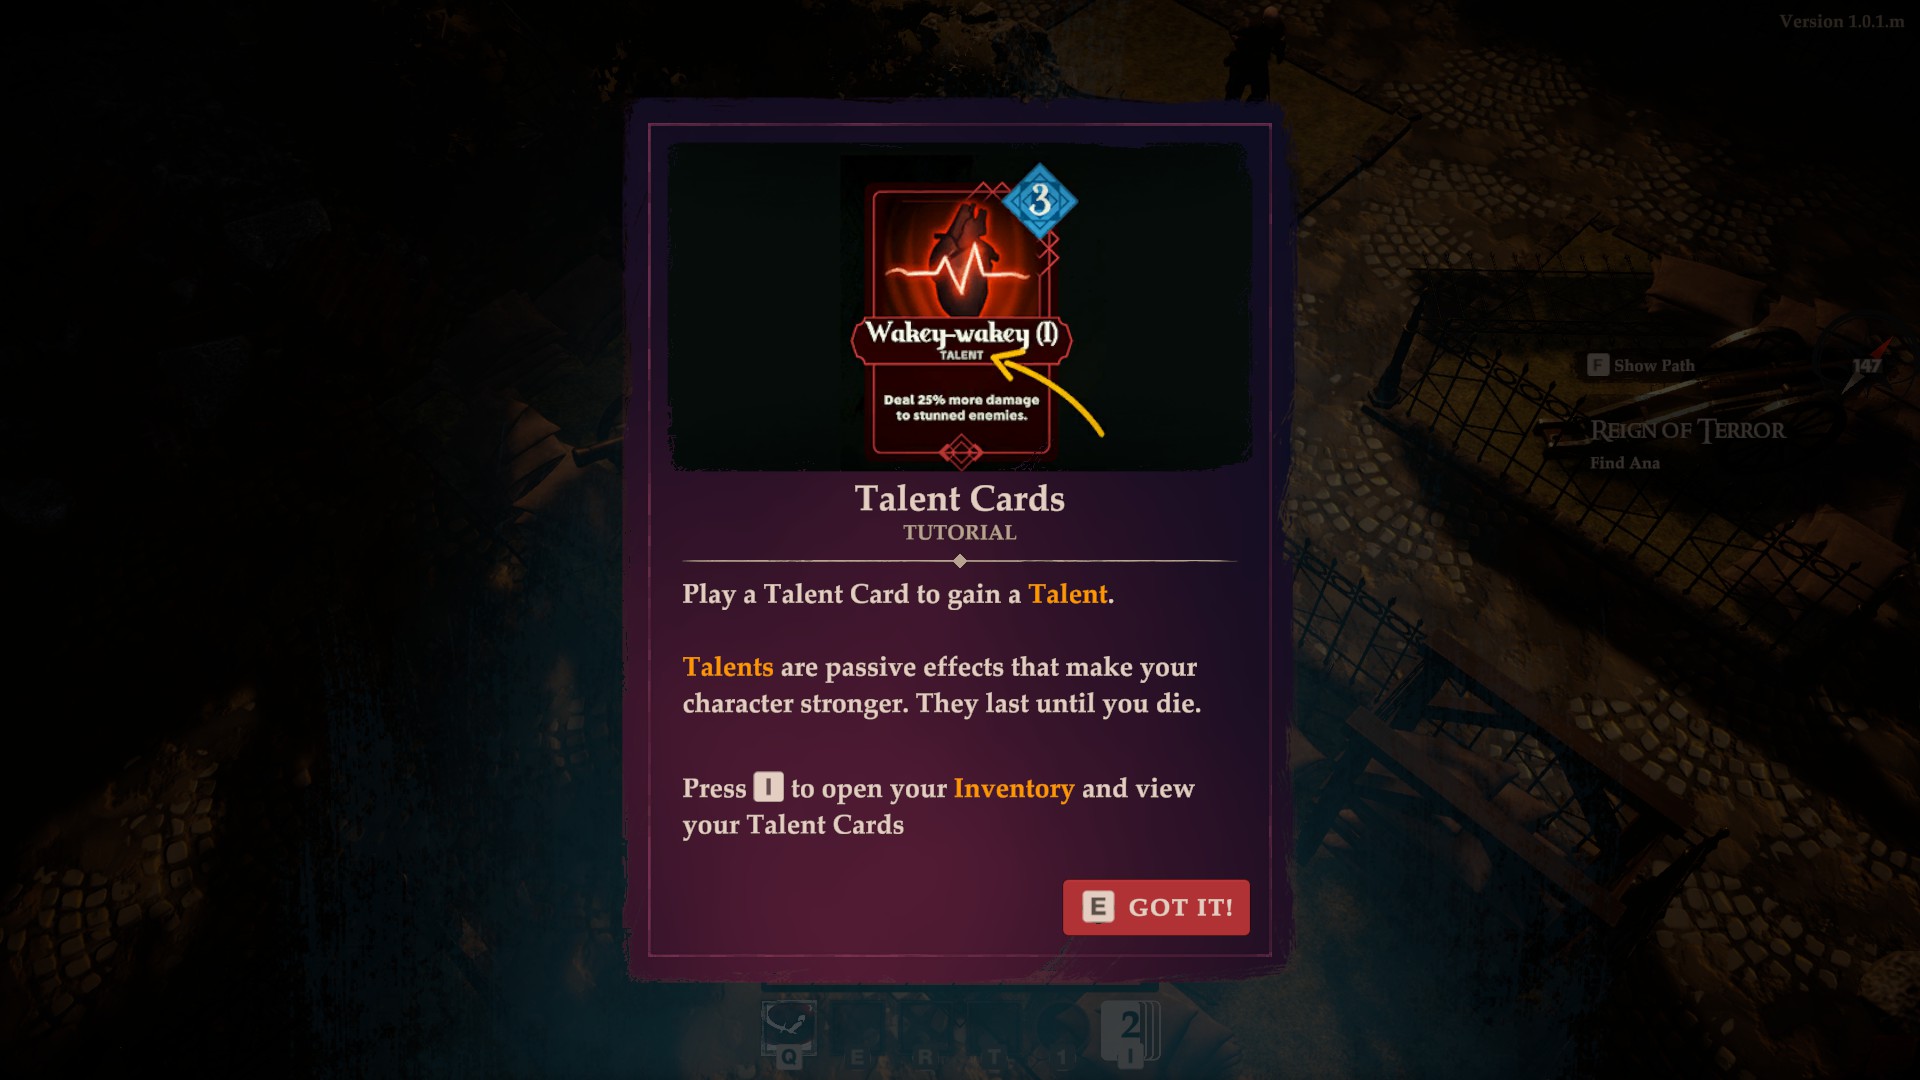The image size is (1920, 1080).
Task: Select the Wakey-wakey (I) talent card image
Action: click(x=961, y=318)
